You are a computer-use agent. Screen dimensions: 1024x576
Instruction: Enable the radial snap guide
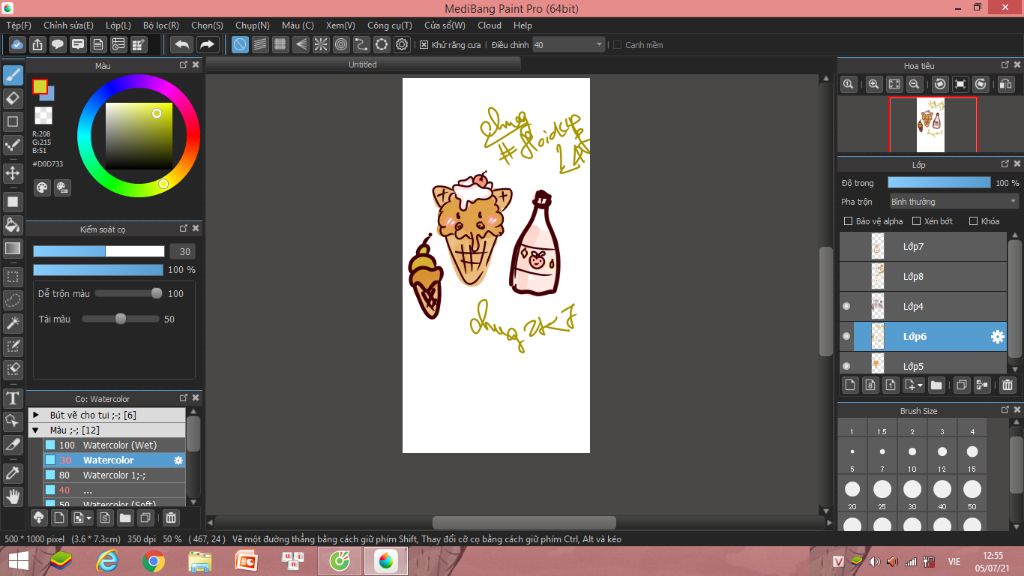321,44
